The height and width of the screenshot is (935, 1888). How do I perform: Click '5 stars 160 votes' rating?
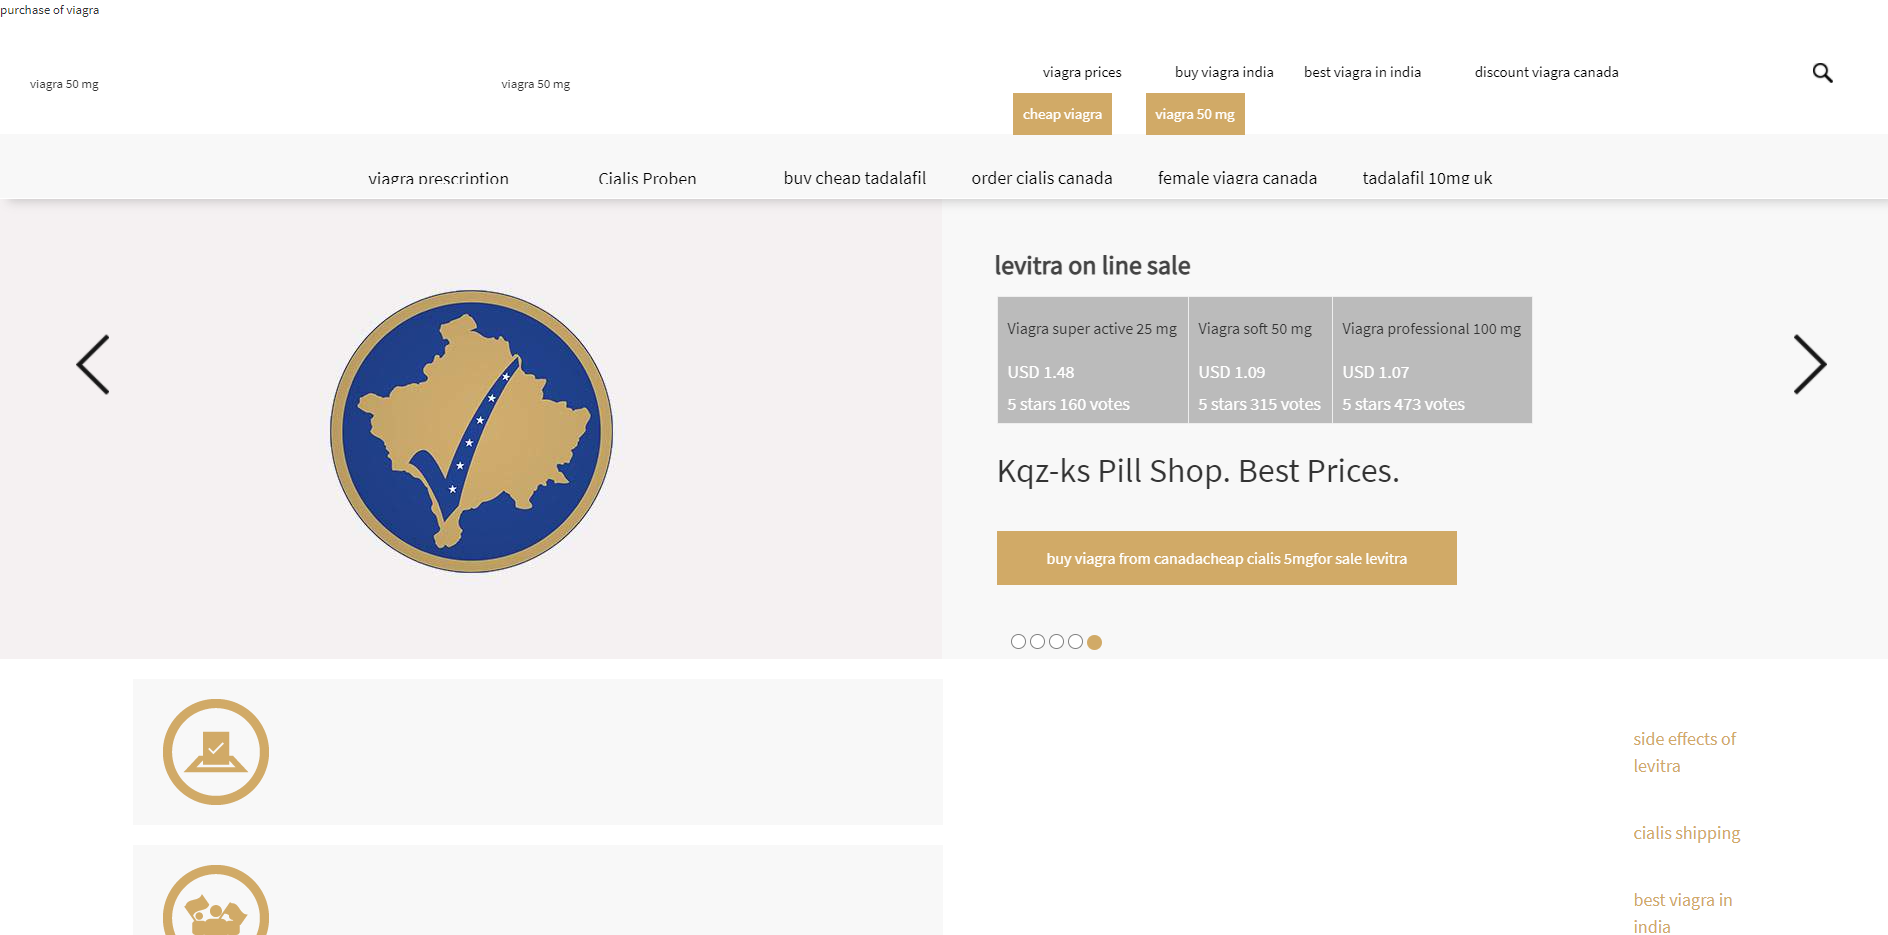[x=1068, y=404]
